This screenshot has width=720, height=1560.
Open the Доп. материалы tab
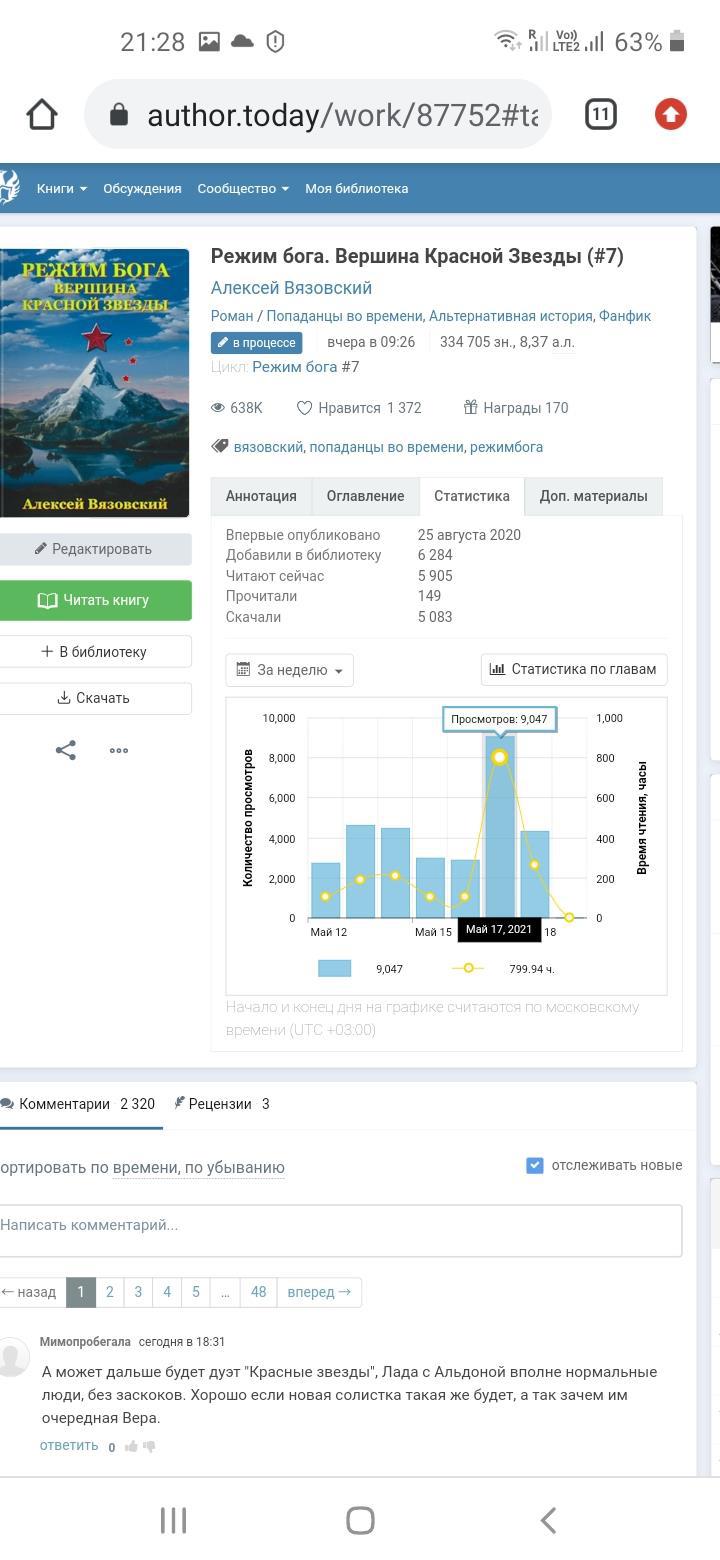click(x=593, y=496)
